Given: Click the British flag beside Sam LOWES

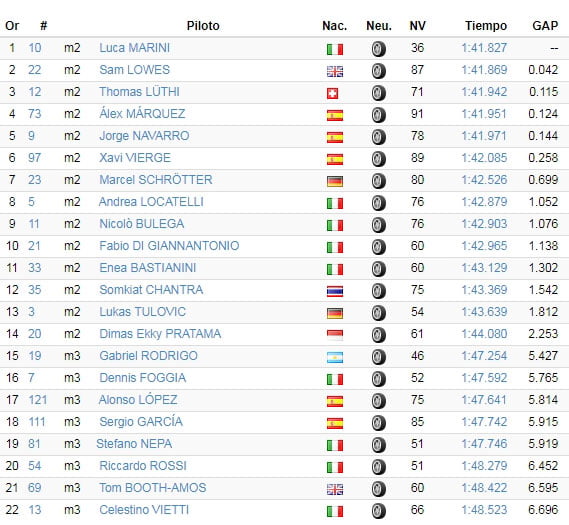Looking at the screenshot, I should click(x=335, y=71).
